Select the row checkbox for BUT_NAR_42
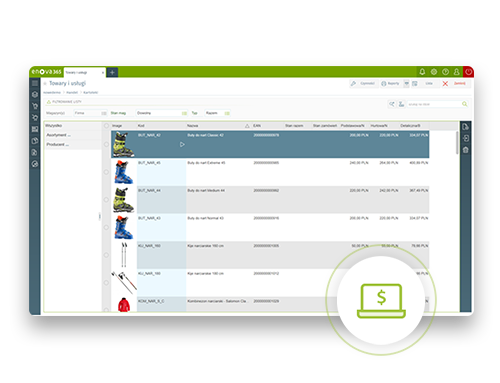 [x=106, y=144]
